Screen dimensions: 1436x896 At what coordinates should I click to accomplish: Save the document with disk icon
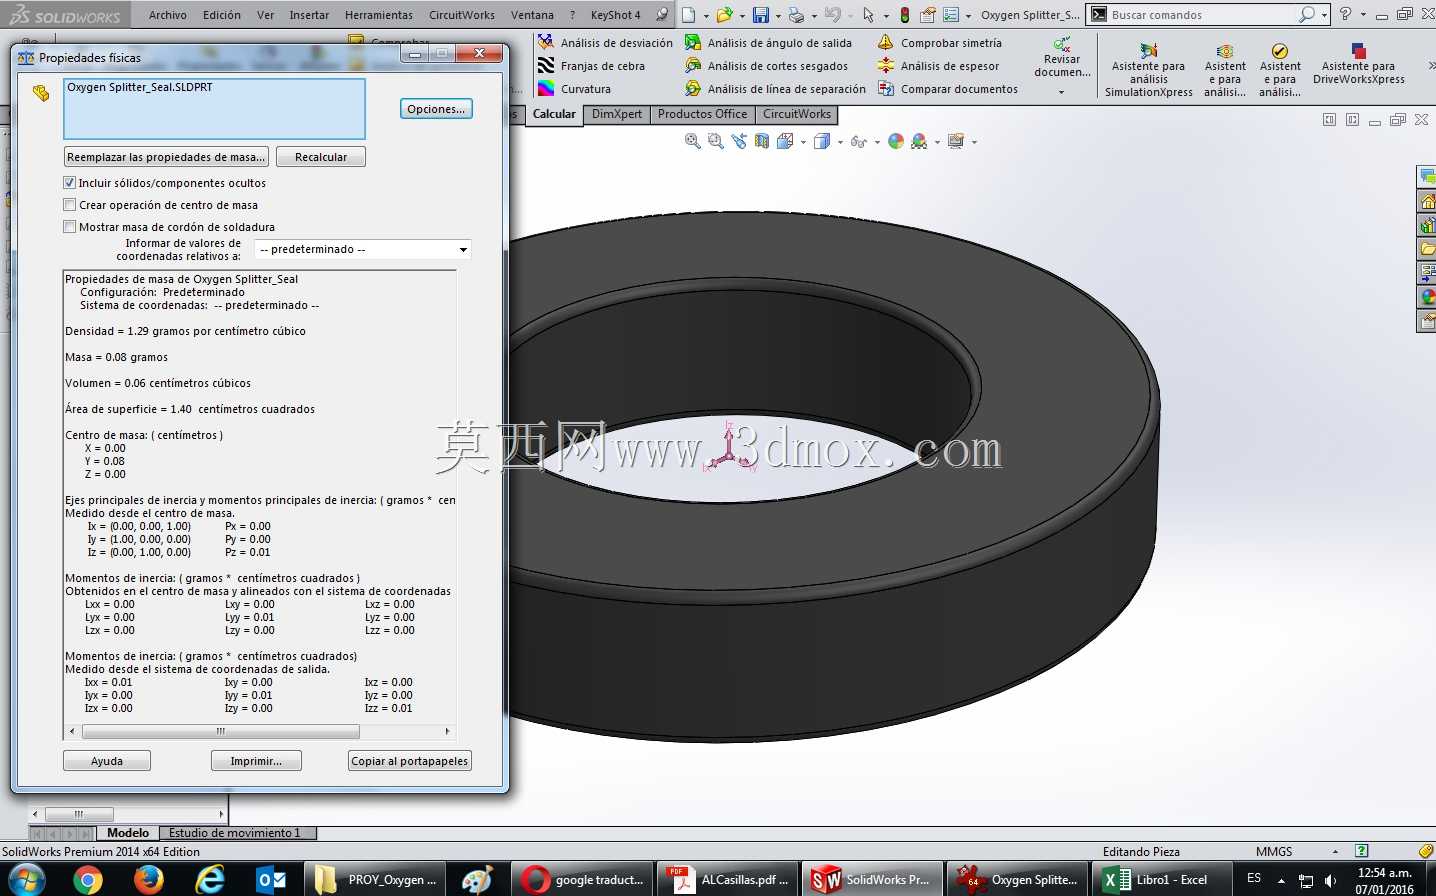point(761,15)
